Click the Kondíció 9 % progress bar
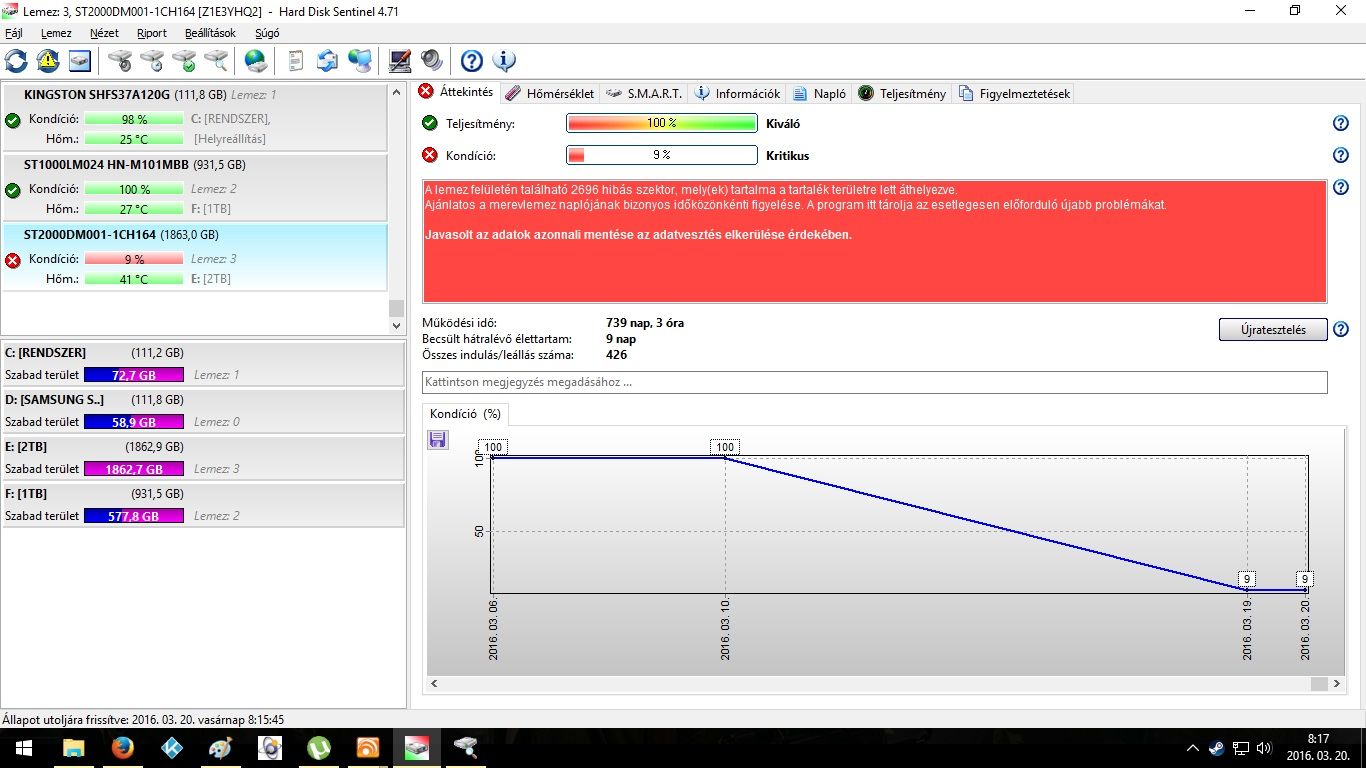This screenshot has height=768, width=1366. [x=662, y=155]
